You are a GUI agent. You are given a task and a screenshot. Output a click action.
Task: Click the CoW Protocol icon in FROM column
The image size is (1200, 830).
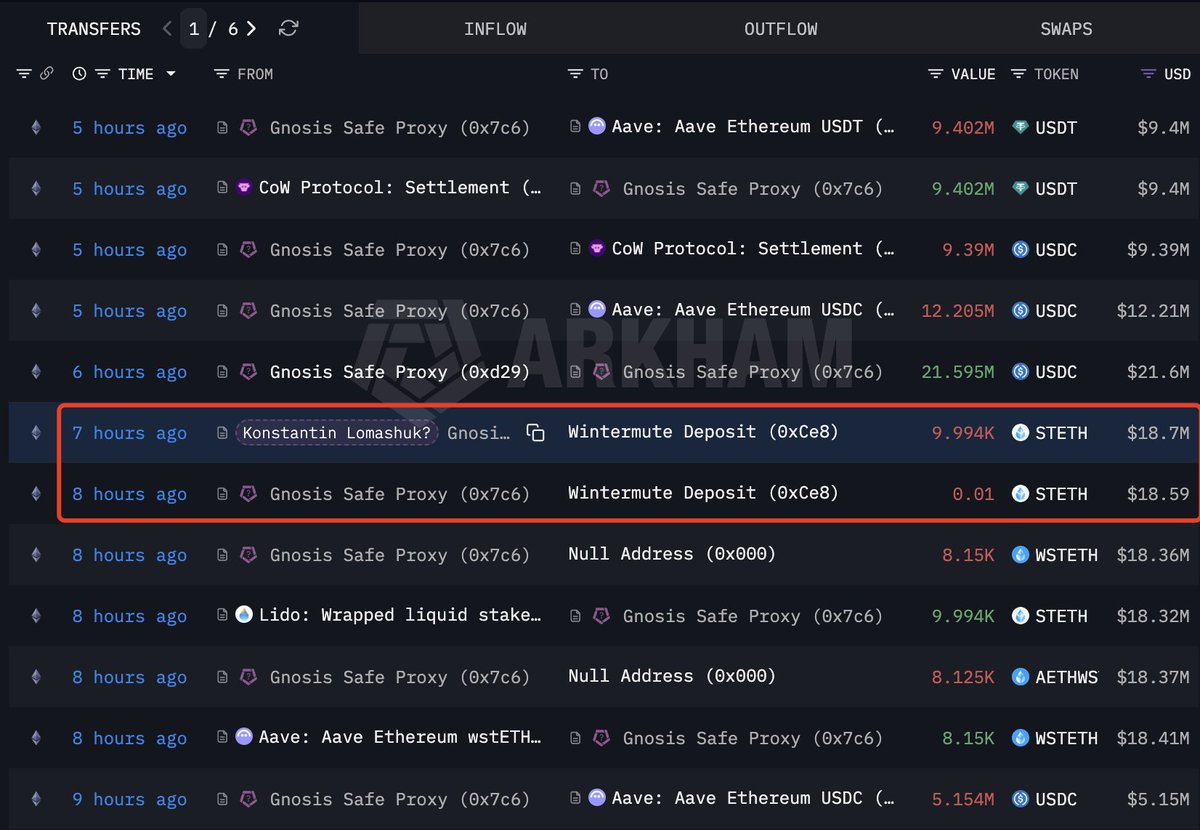[244, 188]
